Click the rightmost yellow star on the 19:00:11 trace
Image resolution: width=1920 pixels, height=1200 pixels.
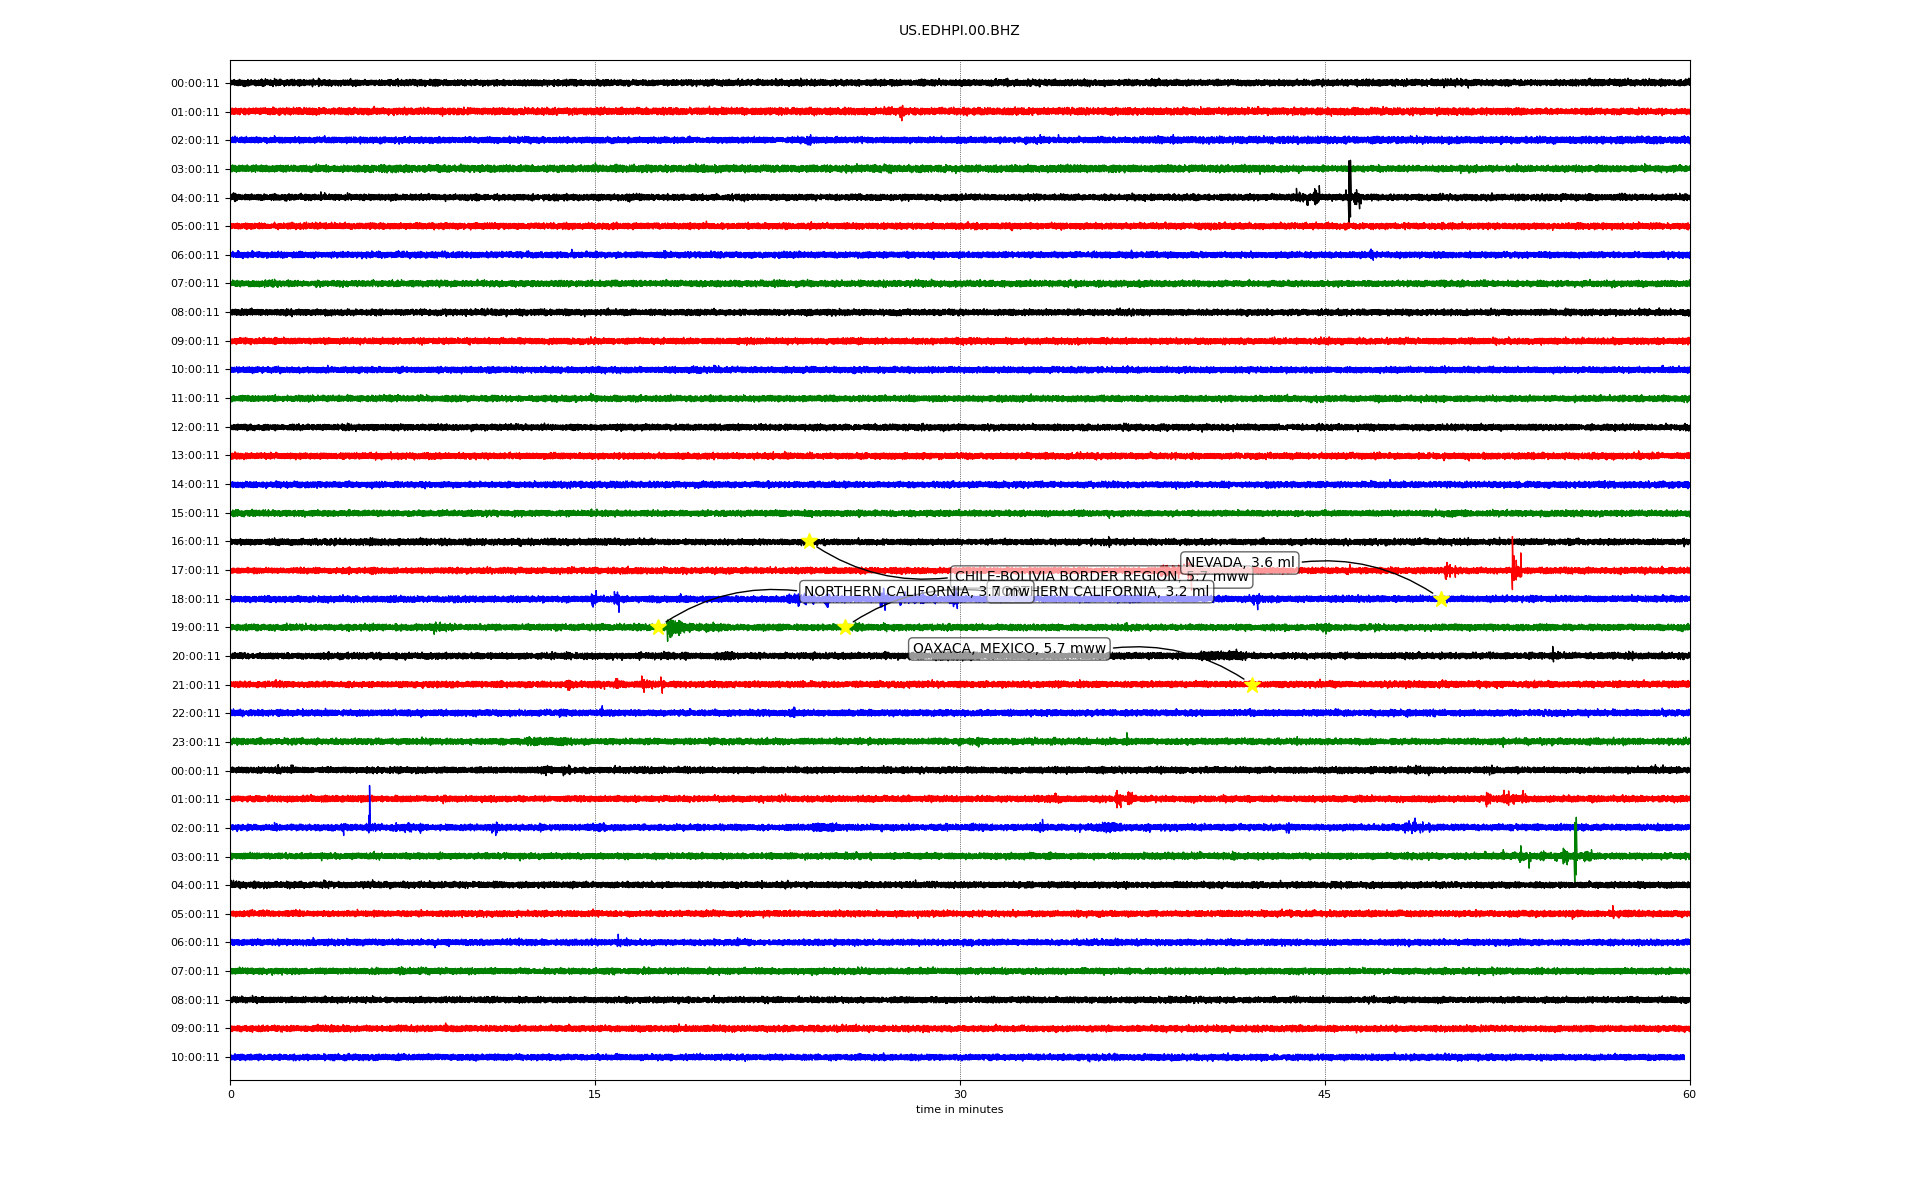[845, 627]
